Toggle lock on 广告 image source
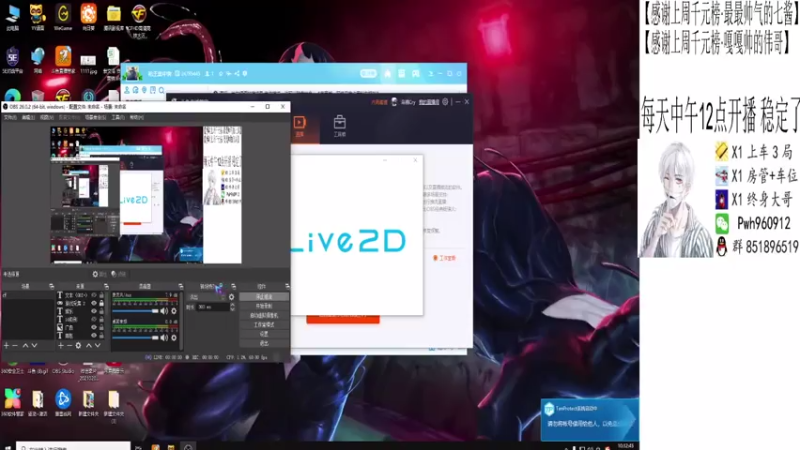Screen dimensions: 800x450 (101, 327)
